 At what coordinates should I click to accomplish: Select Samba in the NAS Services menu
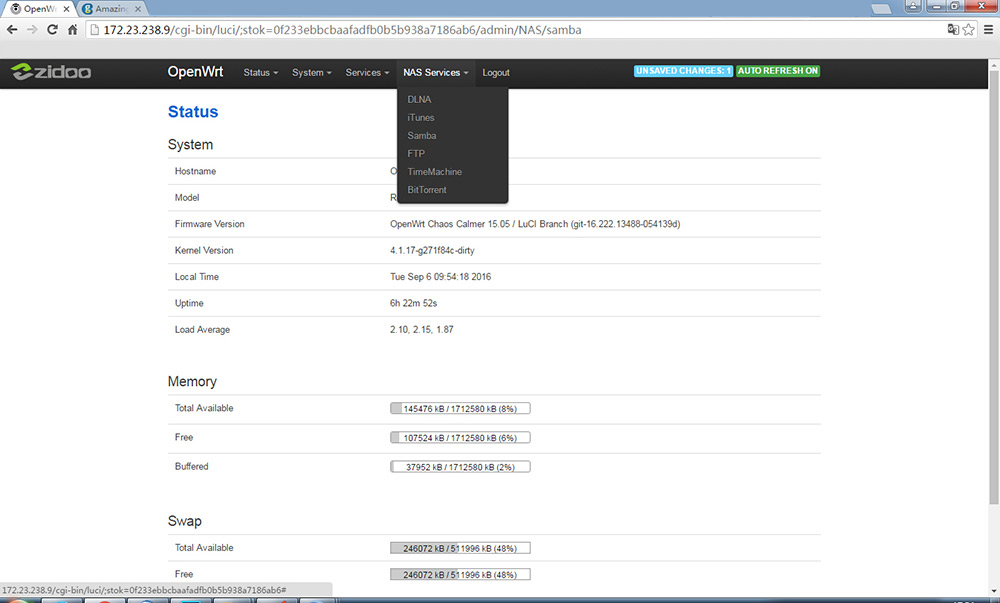[x=422, y=135]
